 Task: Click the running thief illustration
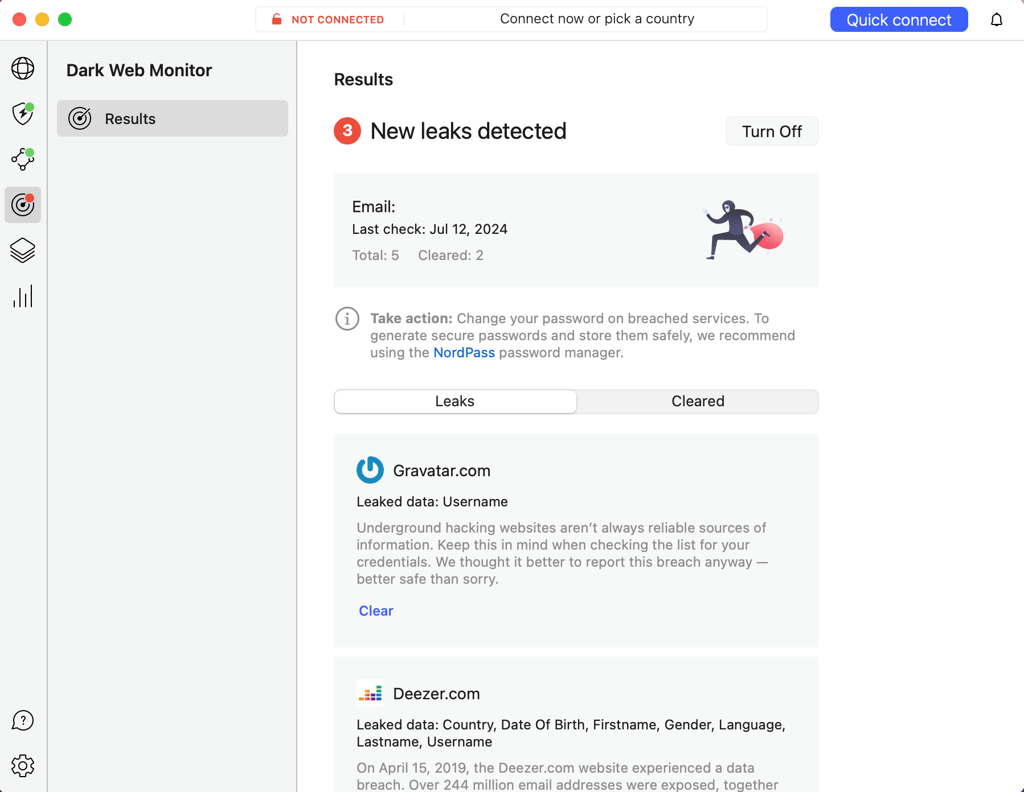(743, 230)
